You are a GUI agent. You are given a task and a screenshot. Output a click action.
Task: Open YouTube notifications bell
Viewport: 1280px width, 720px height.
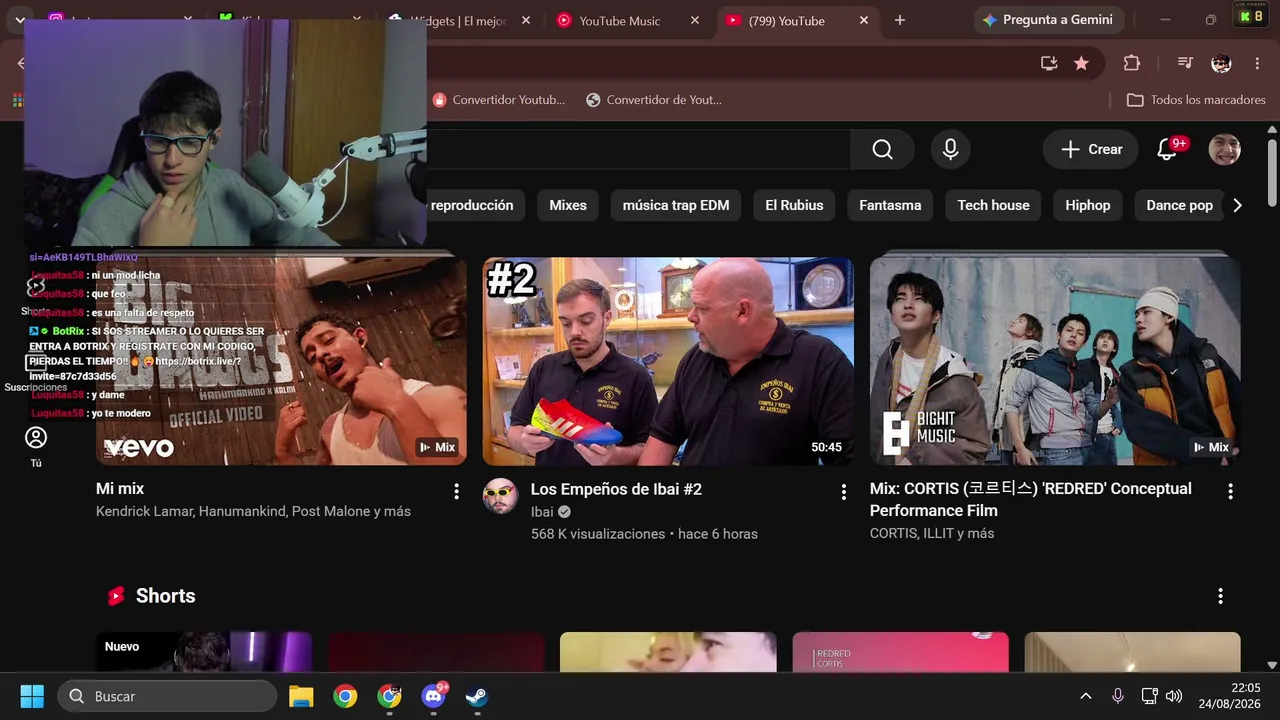click(x=1167, y=149)
